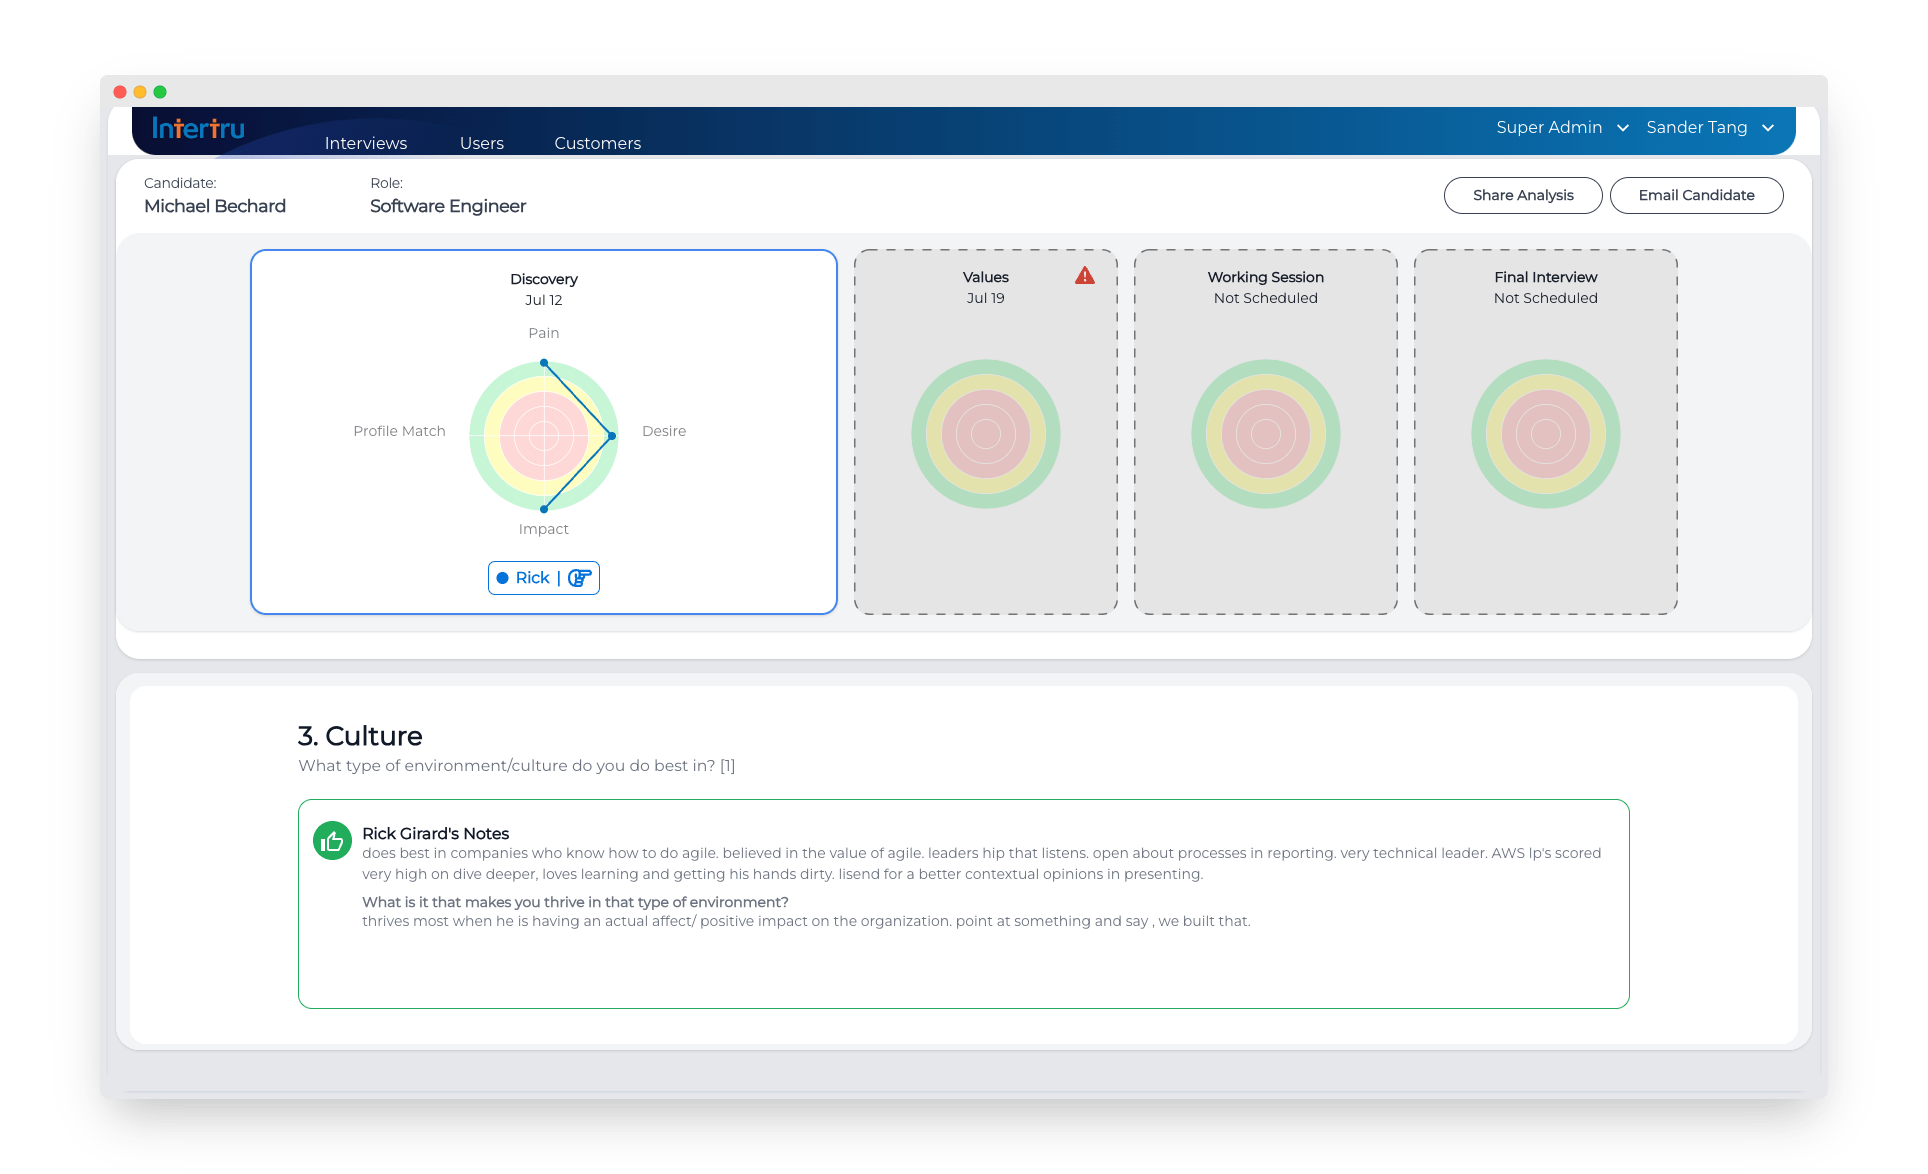Select the Final Interview card
Image resolution: width=1928 pixels, height=1174 pixels.
(1545, 432)
